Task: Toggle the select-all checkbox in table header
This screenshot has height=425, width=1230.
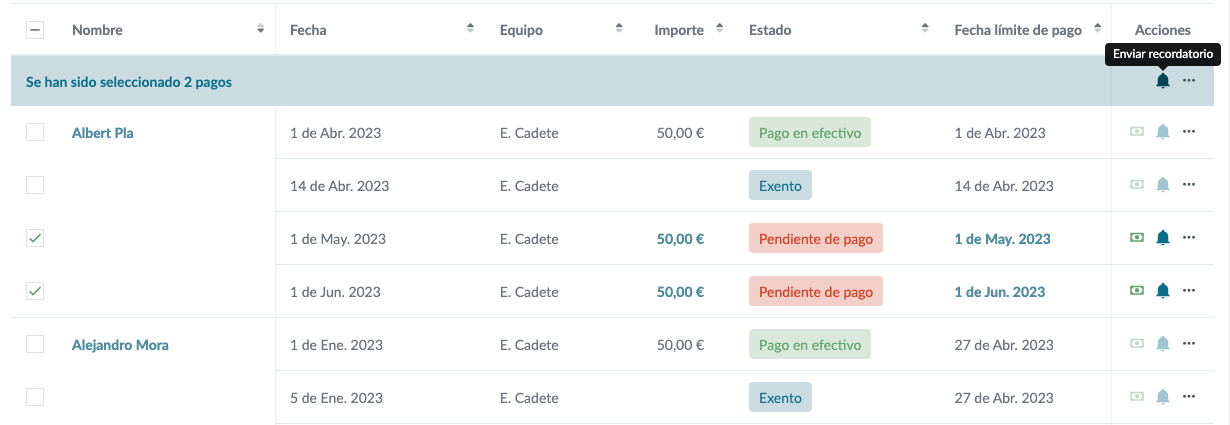Action: [35, 30]
